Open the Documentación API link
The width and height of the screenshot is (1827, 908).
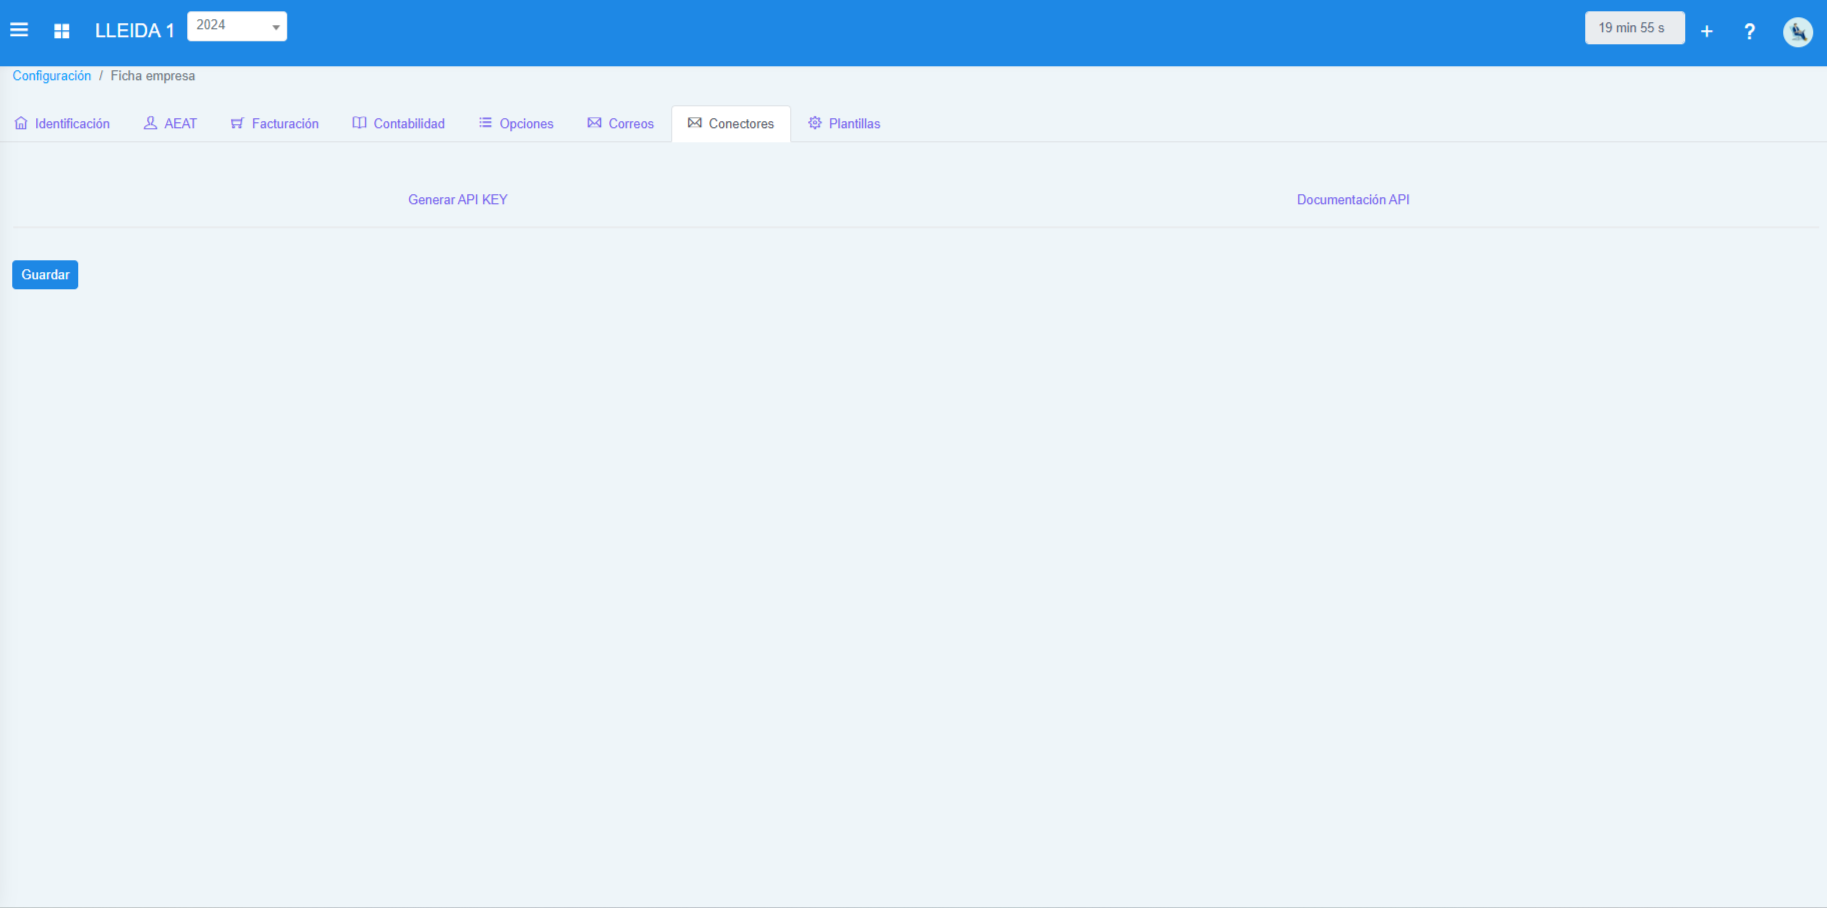[1352, 200]
